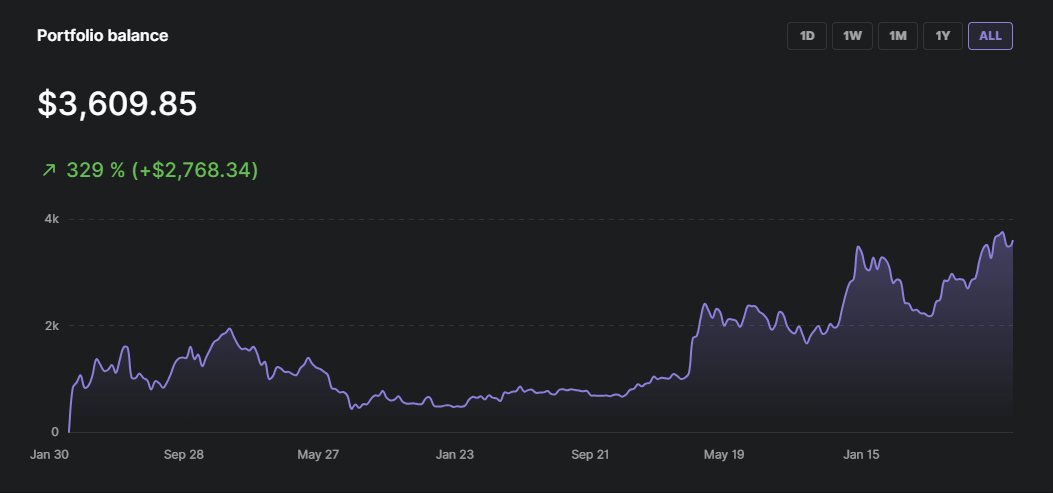Click the $3,609.85 balance amount
The height and width of the screenshot is (493, 1053).
117,104
